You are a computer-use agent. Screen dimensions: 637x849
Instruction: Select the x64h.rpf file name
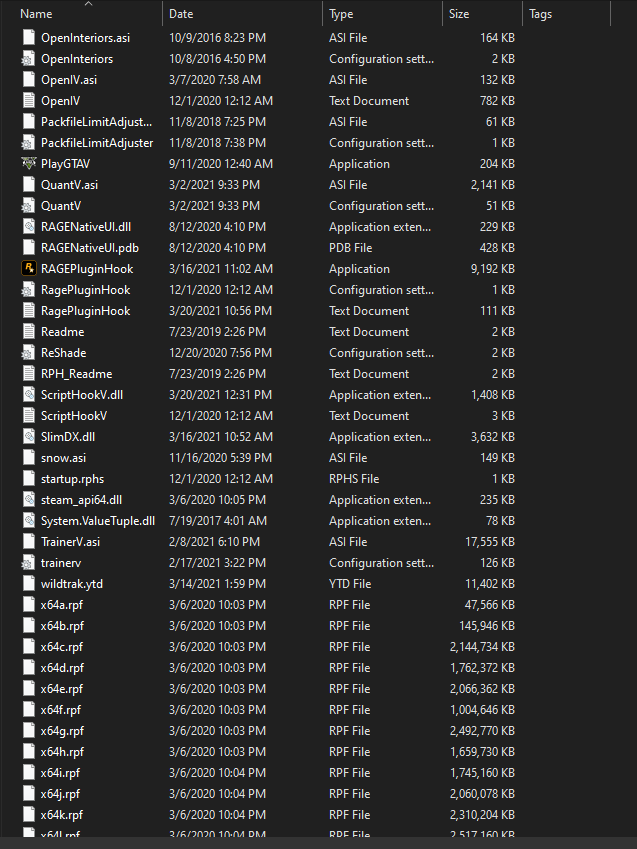[x=62, y=752]
